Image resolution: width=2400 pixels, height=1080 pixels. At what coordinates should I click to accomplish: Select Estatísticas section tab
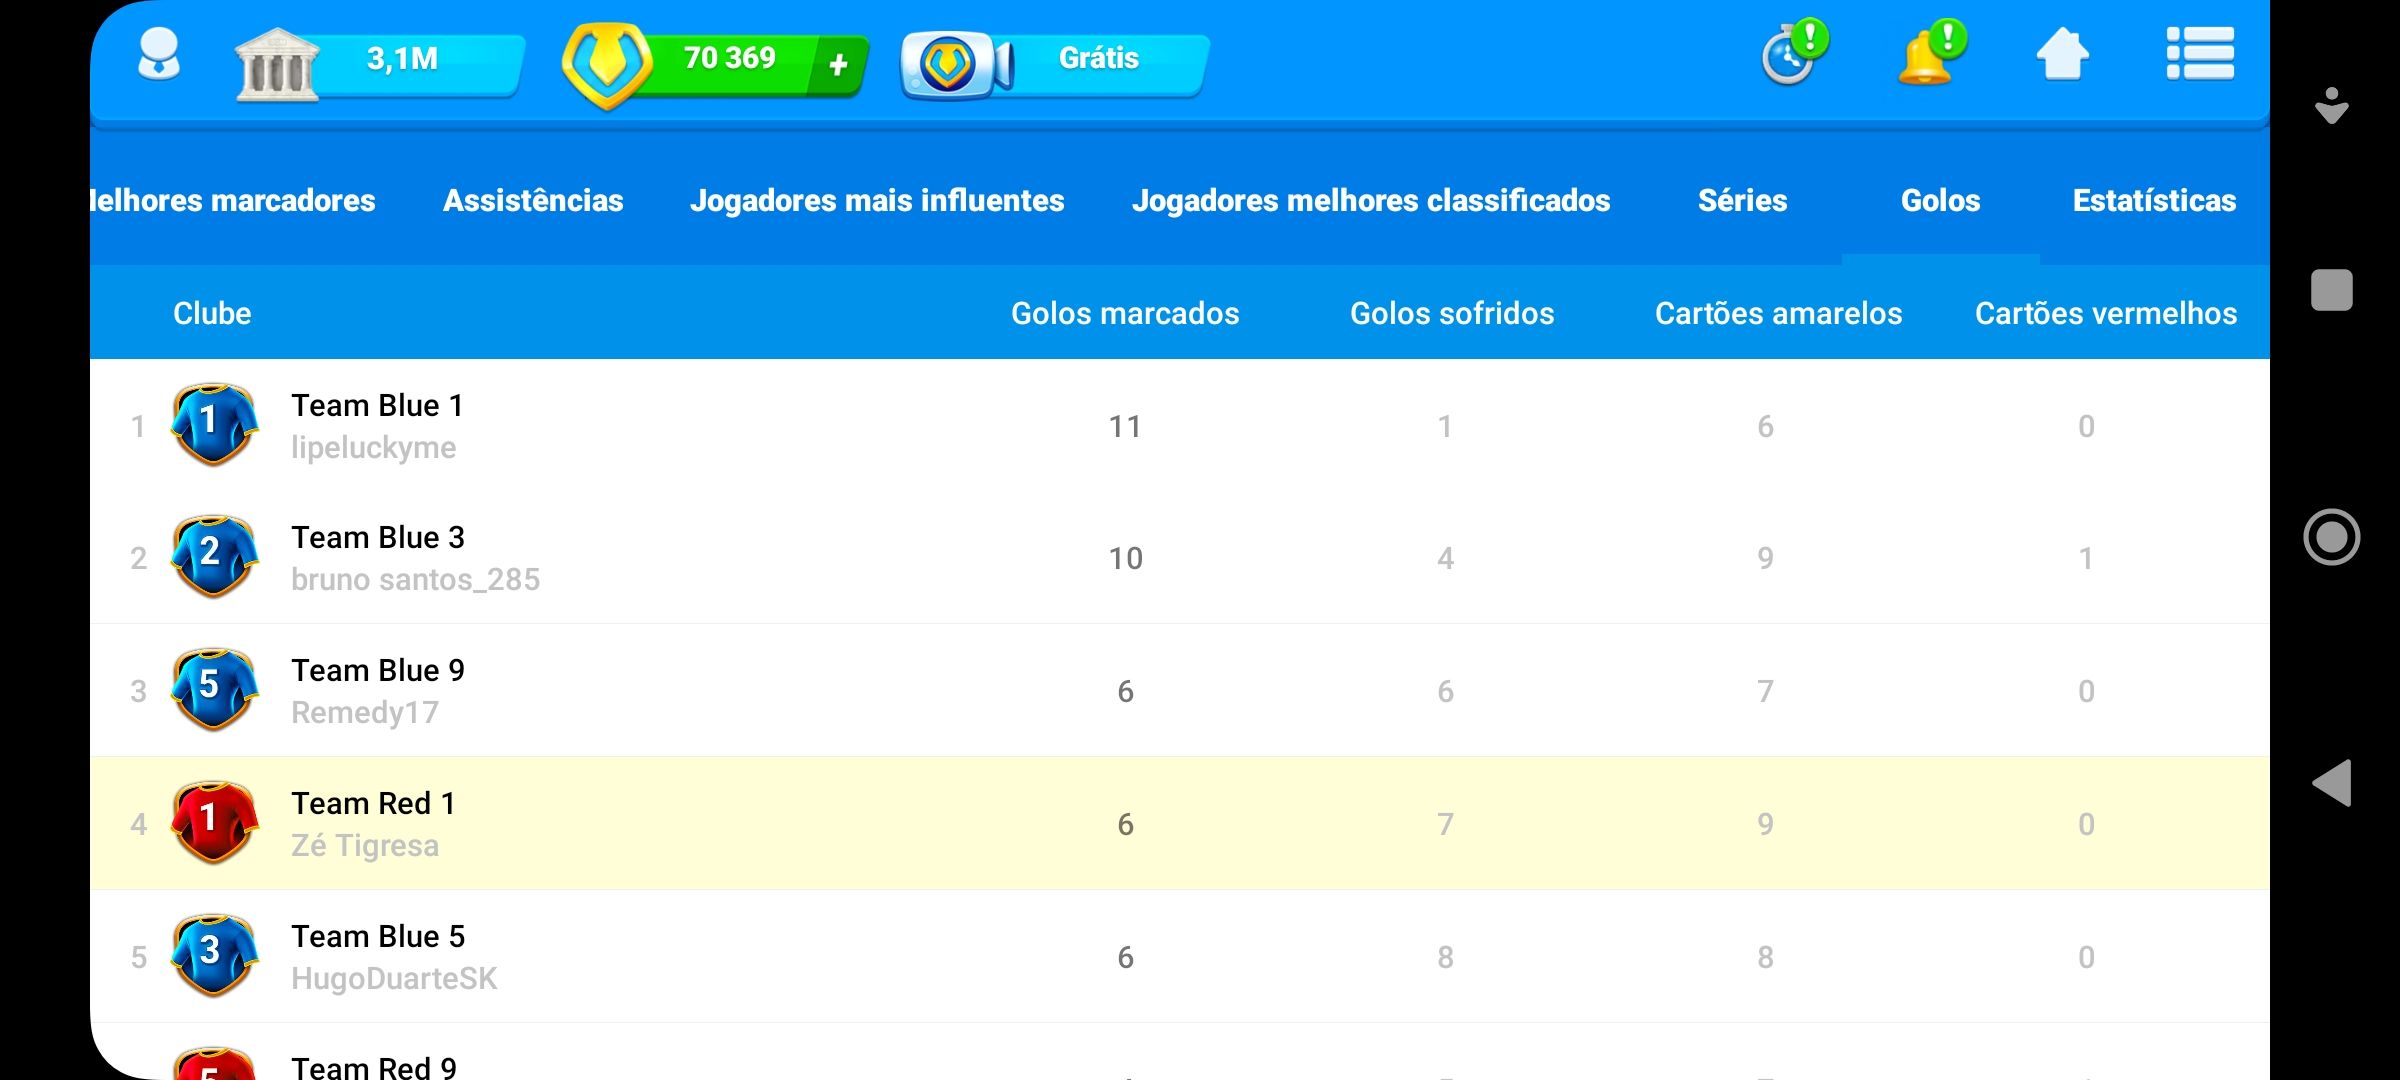point(2154,200)
